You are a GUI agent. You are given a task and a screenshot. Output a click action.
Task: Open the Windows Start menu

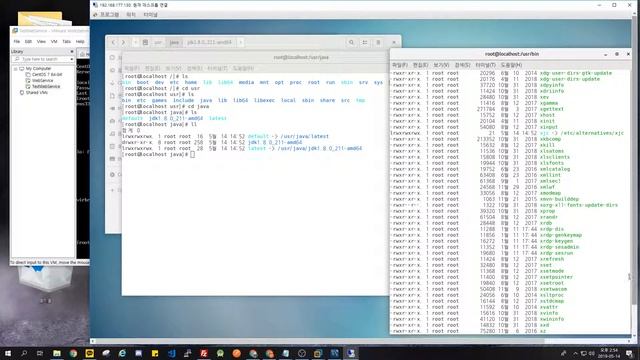coord(8,353)
